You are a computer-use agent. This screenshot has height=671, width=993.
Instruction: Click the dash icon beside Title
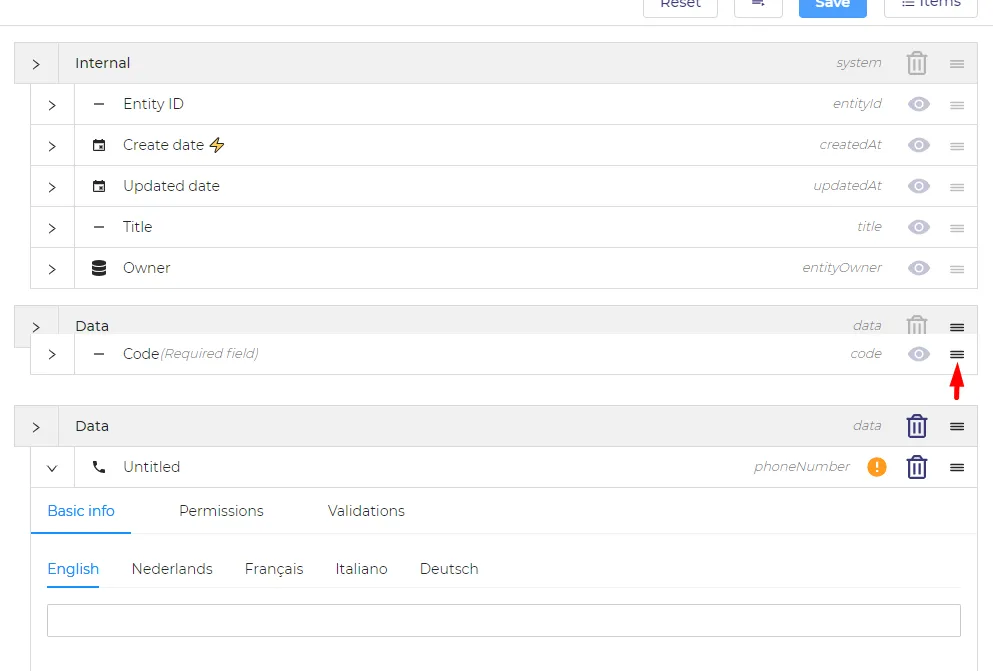tap(99, 227)
